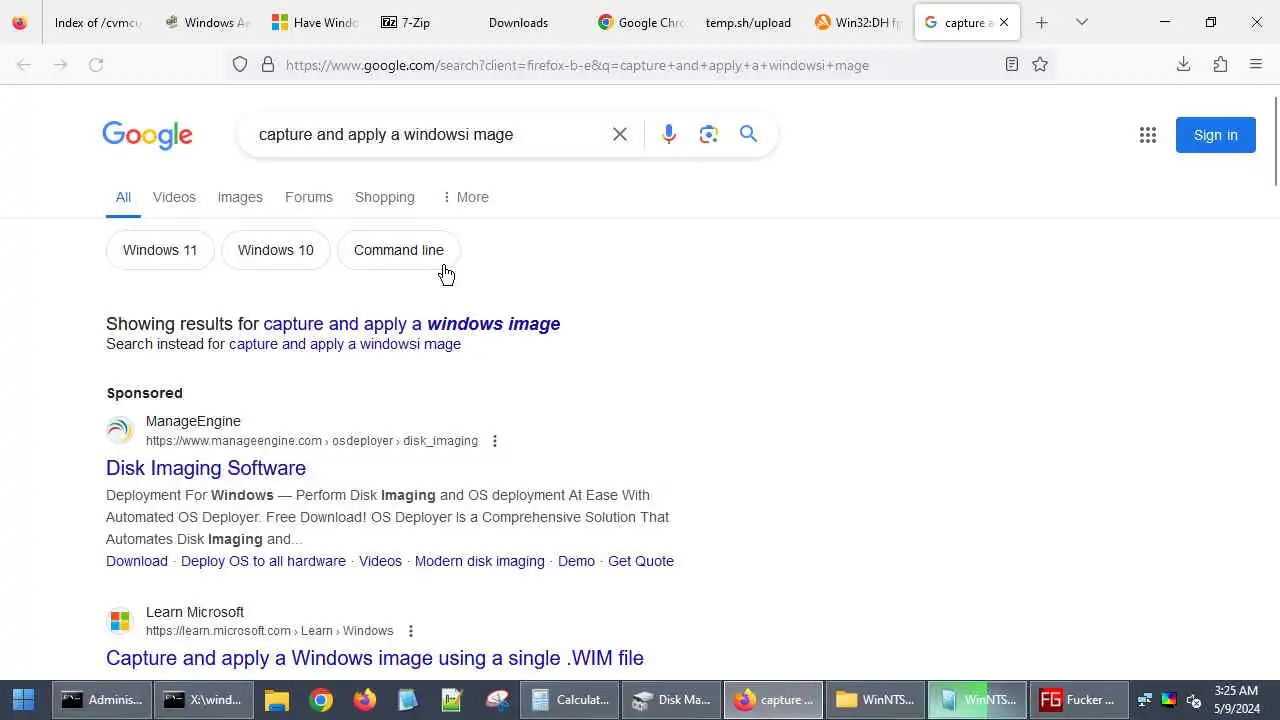Open pinned Firefox taskbar icon

click(x=365, y=700)
